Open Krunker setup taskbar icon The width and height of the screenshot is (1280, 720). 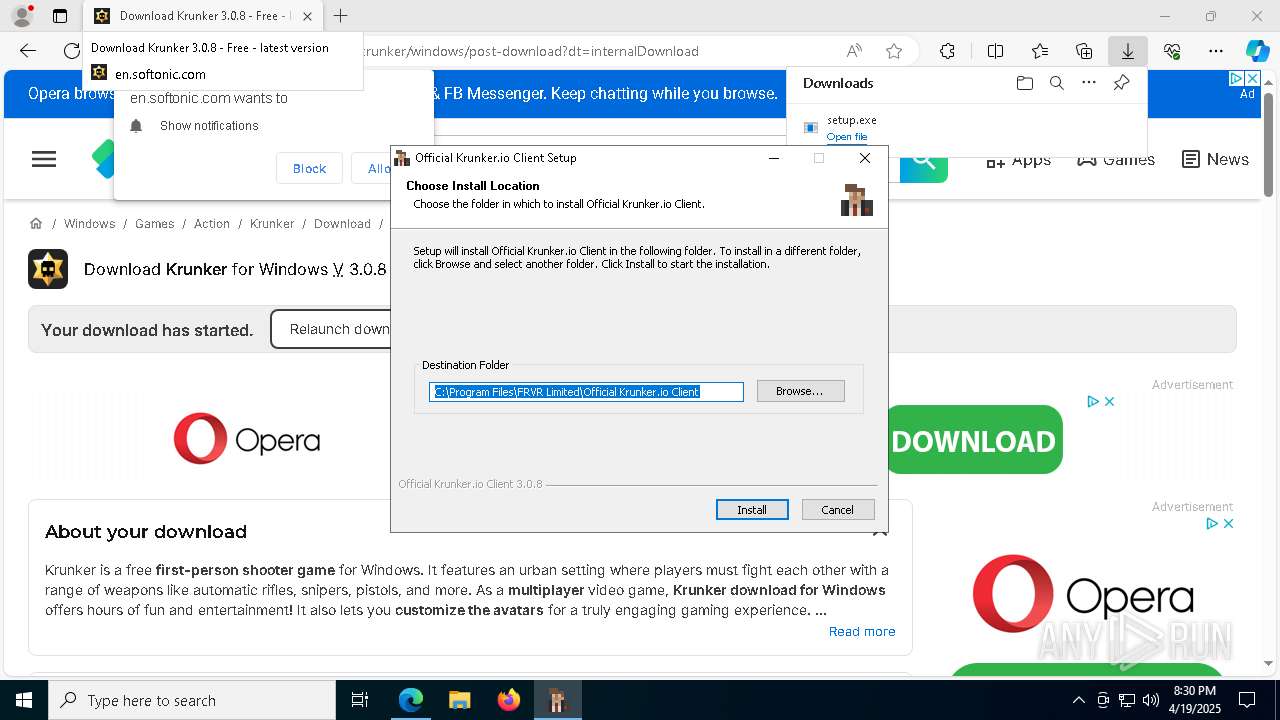coord(557,700)
